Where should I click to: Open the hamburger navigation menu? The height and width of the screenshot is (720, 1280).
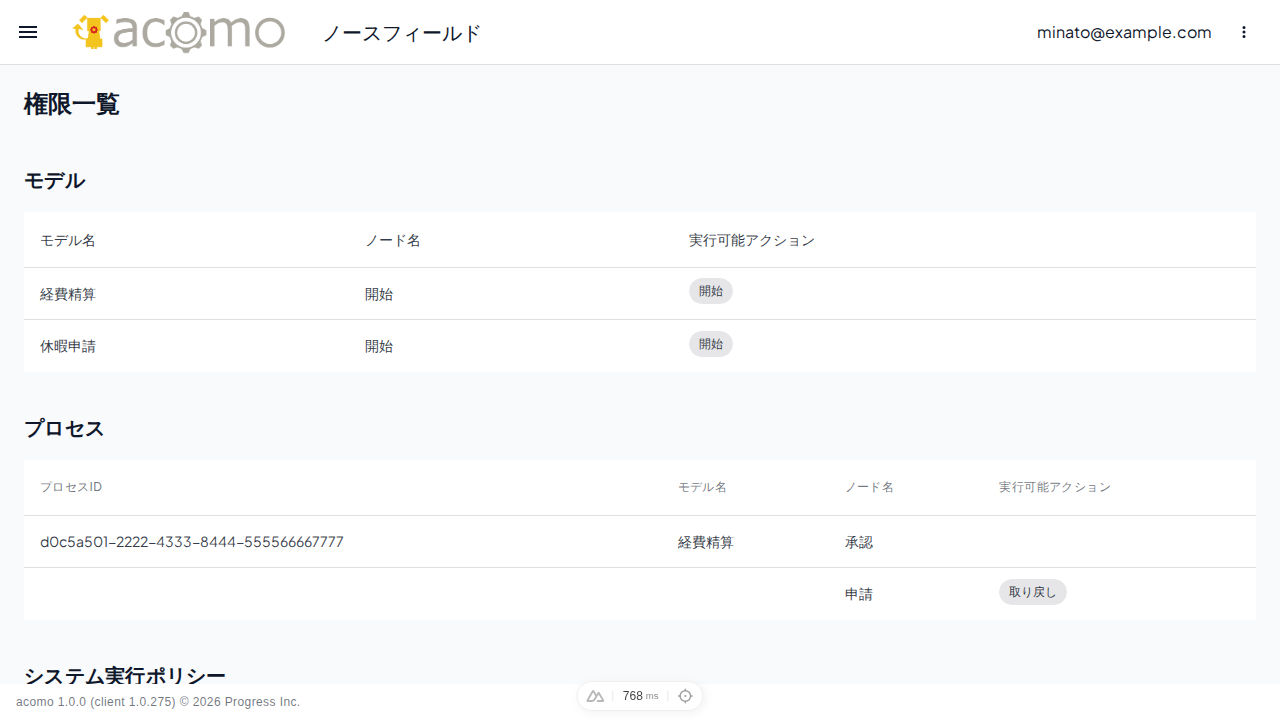pos(28,32)
